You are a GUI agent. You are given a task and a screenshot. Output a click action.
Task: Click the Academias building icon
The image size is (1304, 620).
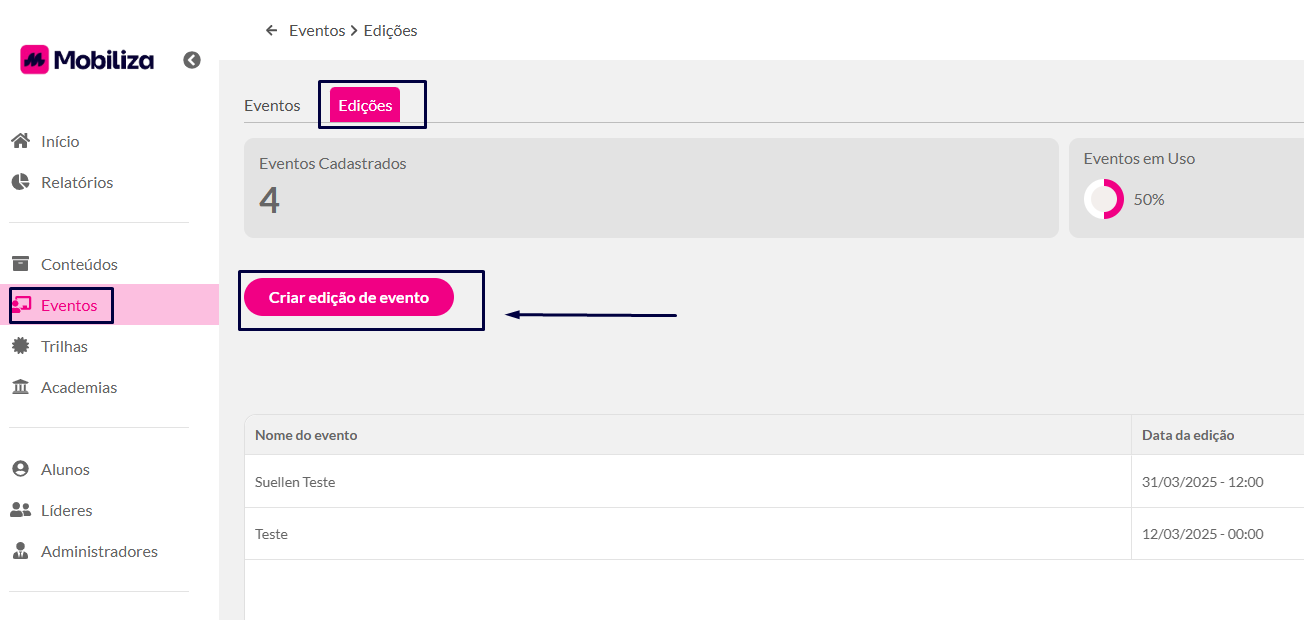(20, 387)
